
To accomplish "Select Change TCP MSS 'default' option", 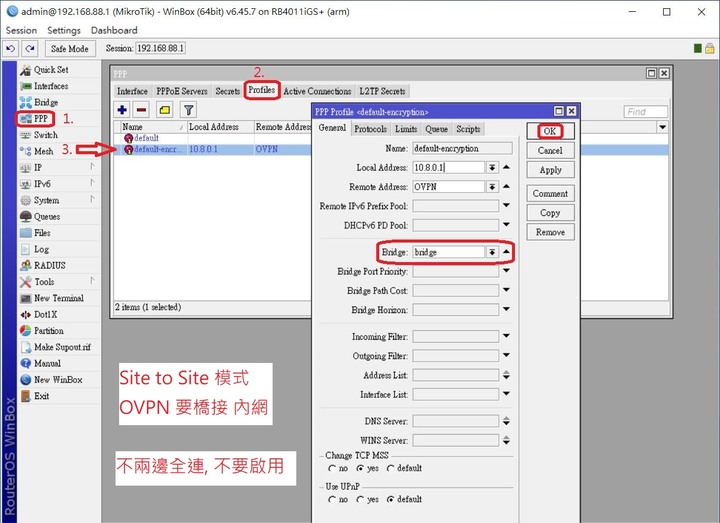I will pyautogui.click(x=390, y=468).
